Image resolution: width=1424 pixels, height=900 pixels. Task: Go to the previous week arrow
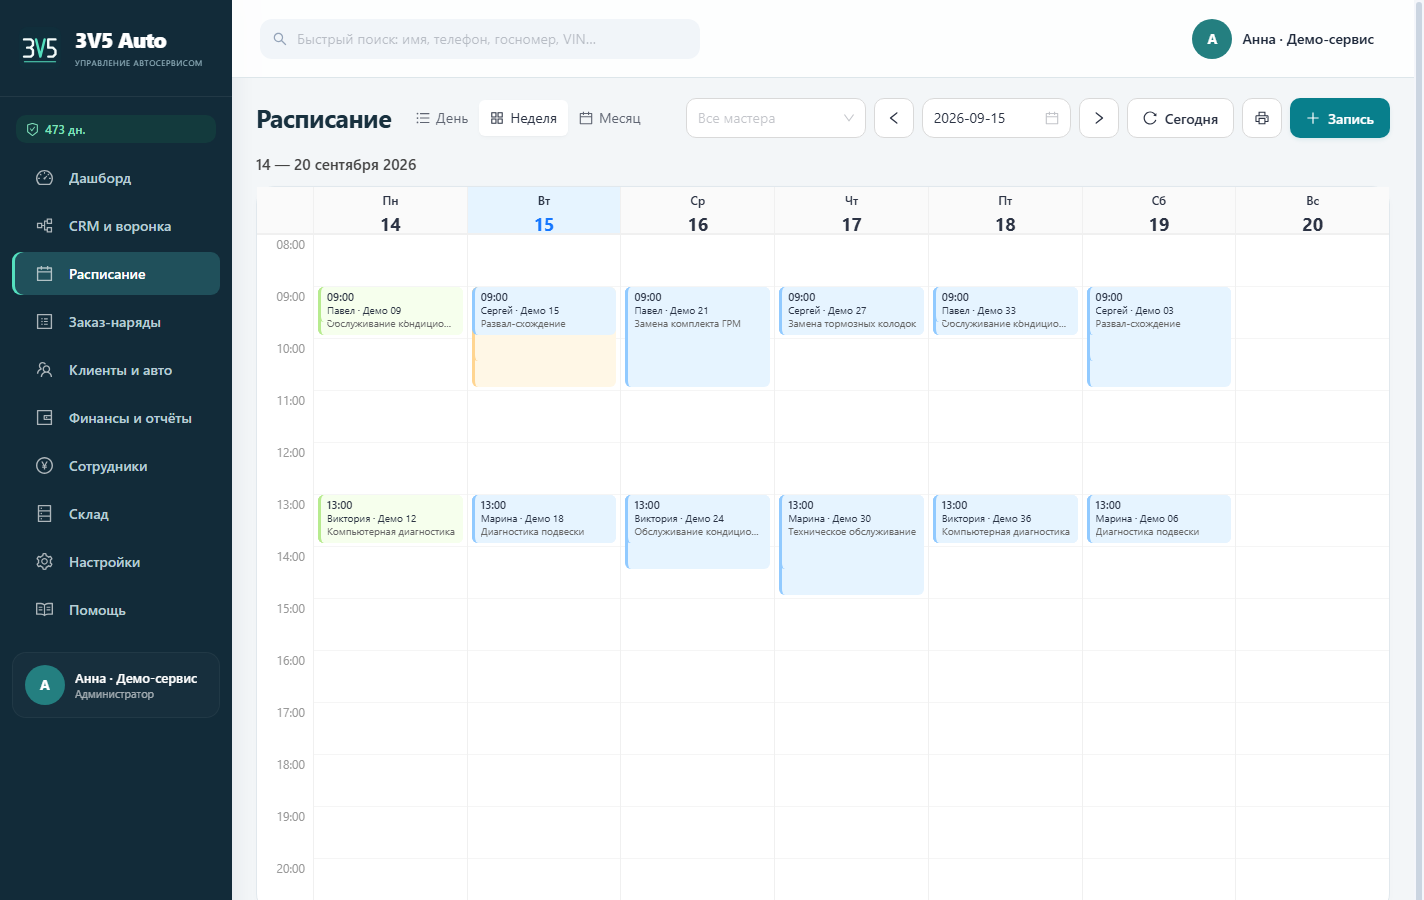(x=894, y=118)
